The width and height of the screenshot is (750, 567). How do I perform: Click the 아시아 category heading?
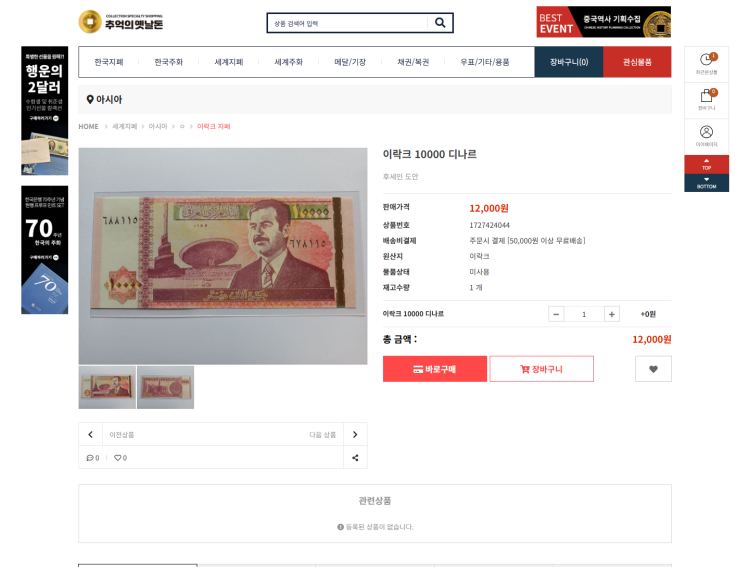(x=109, y=100)
